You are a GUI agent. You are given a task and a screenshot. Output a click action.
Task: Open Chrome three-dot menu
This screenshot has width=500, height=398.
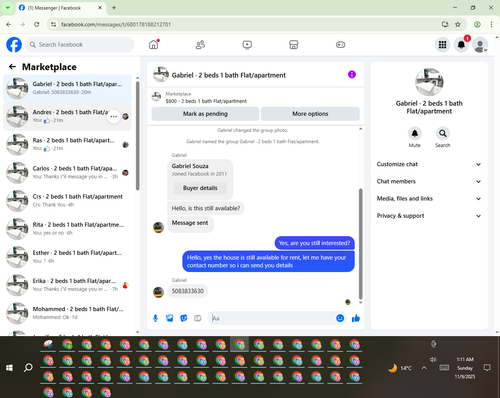click(491, 24)
